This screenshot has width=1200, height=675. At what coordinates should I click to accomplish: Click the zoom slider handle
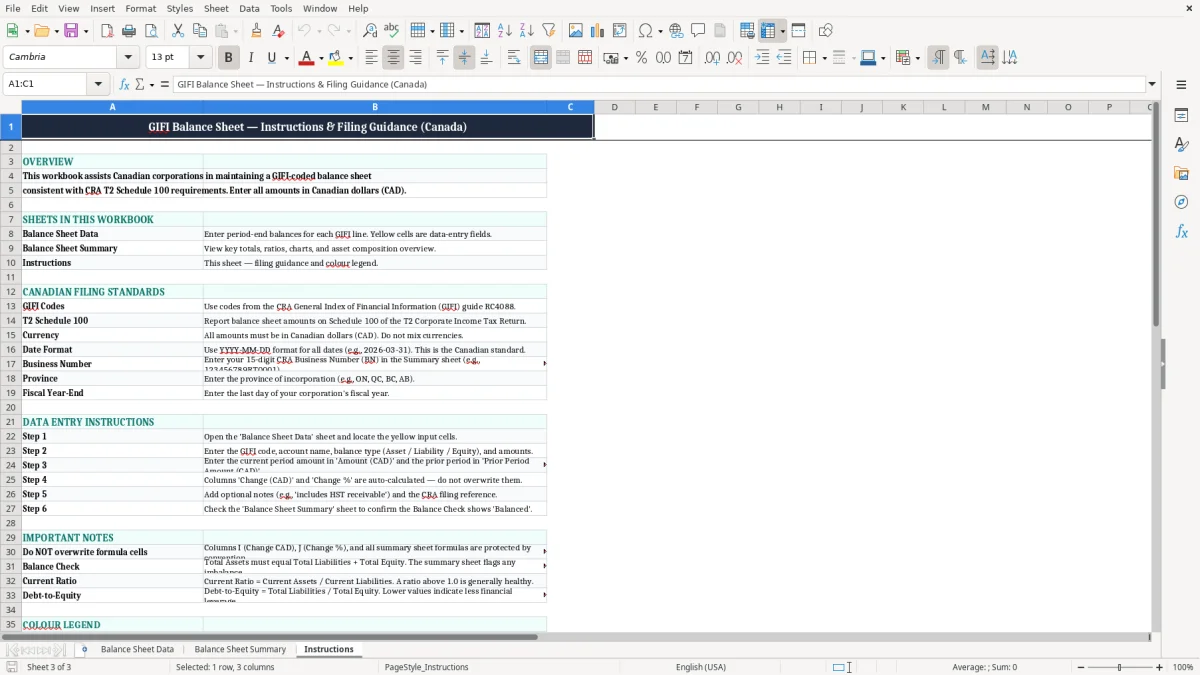coord(1119,667)
